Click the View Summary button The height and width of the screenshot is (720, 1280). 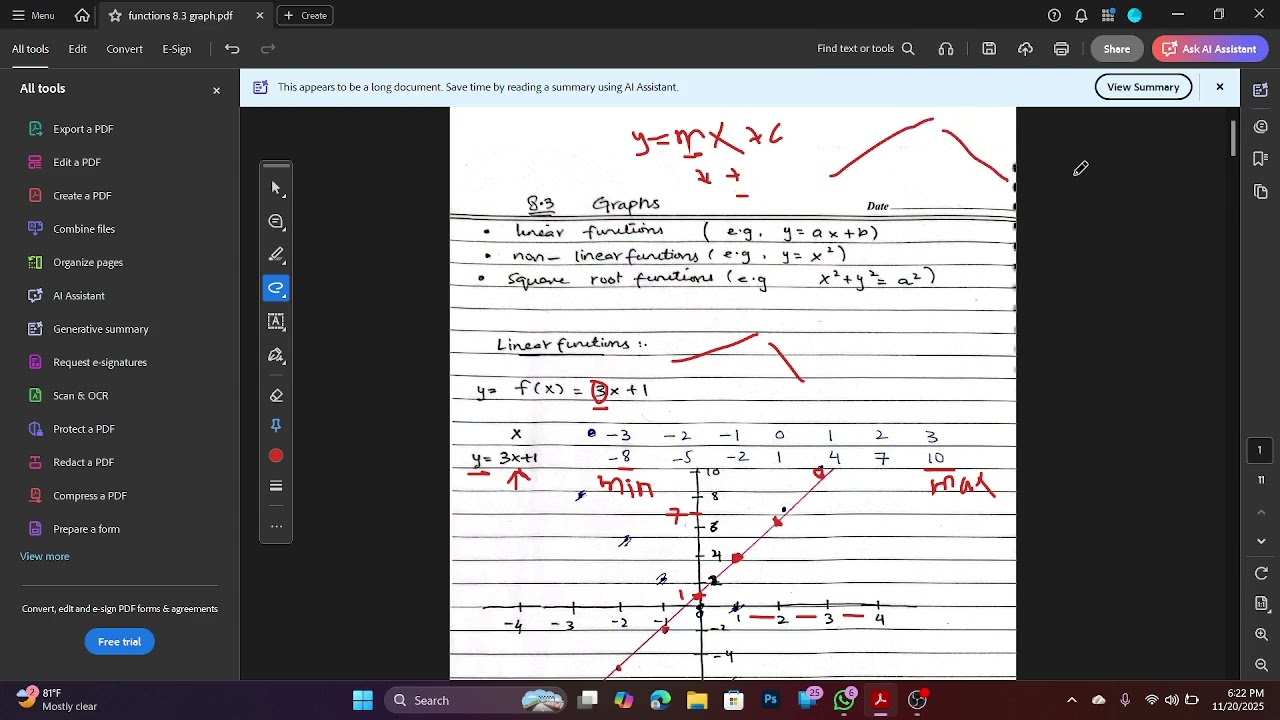1143,87
